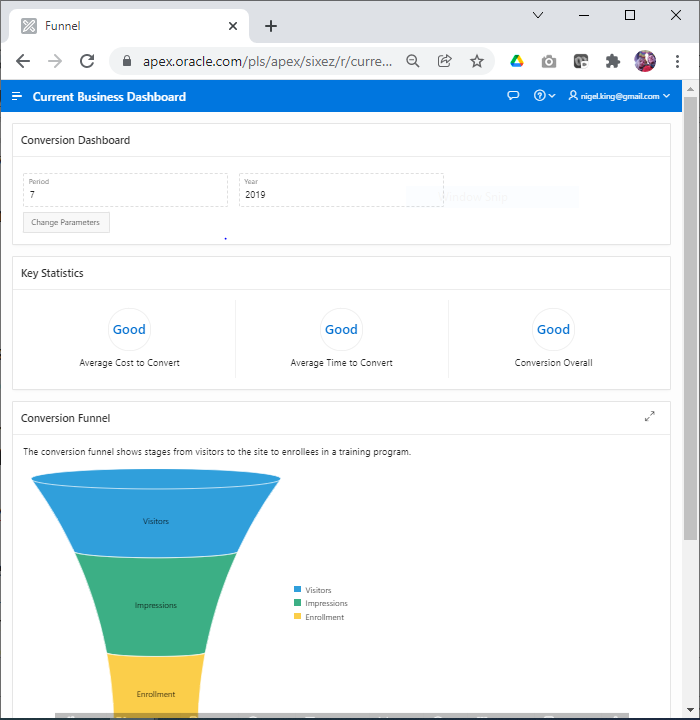The width and height of the screenshot is (700, 720).
Task: Open the Extensions puzzle piece menu
Action: pyautogui.click(x=613, y=61)
